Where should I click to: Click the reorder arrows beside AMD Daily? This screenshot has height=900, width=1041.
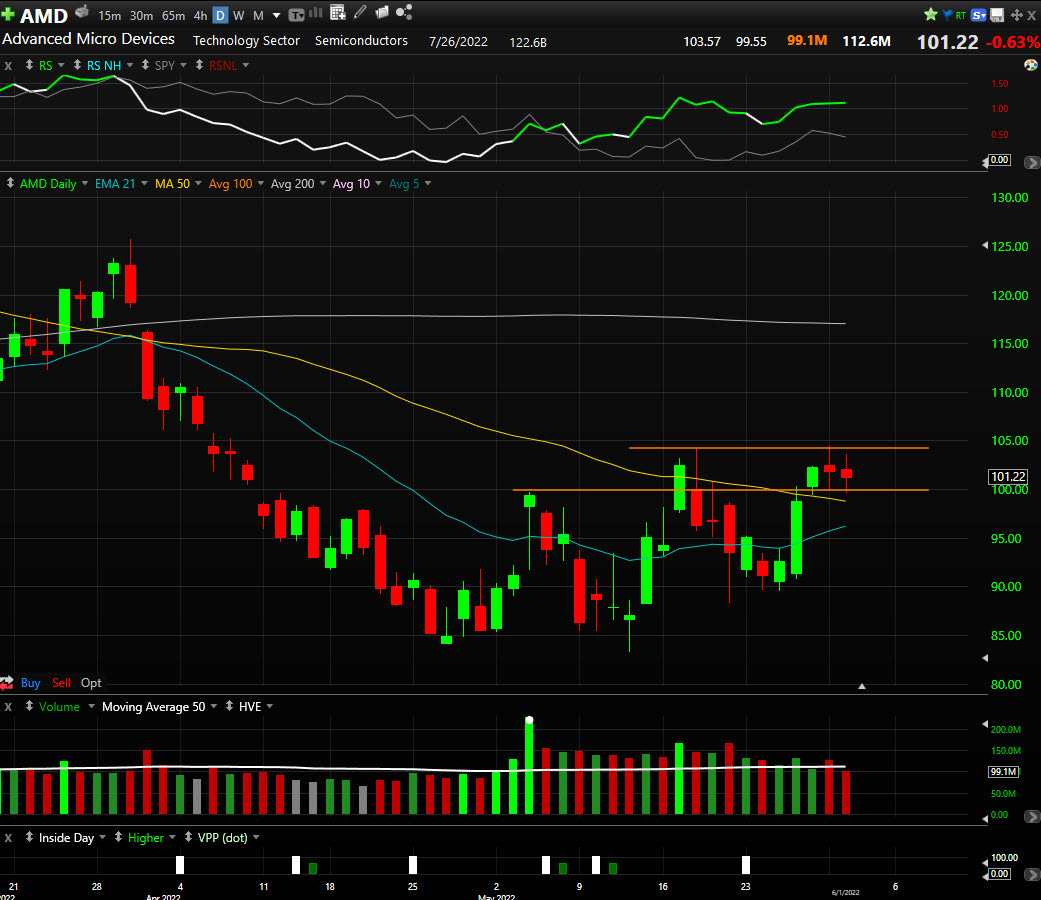10,183
